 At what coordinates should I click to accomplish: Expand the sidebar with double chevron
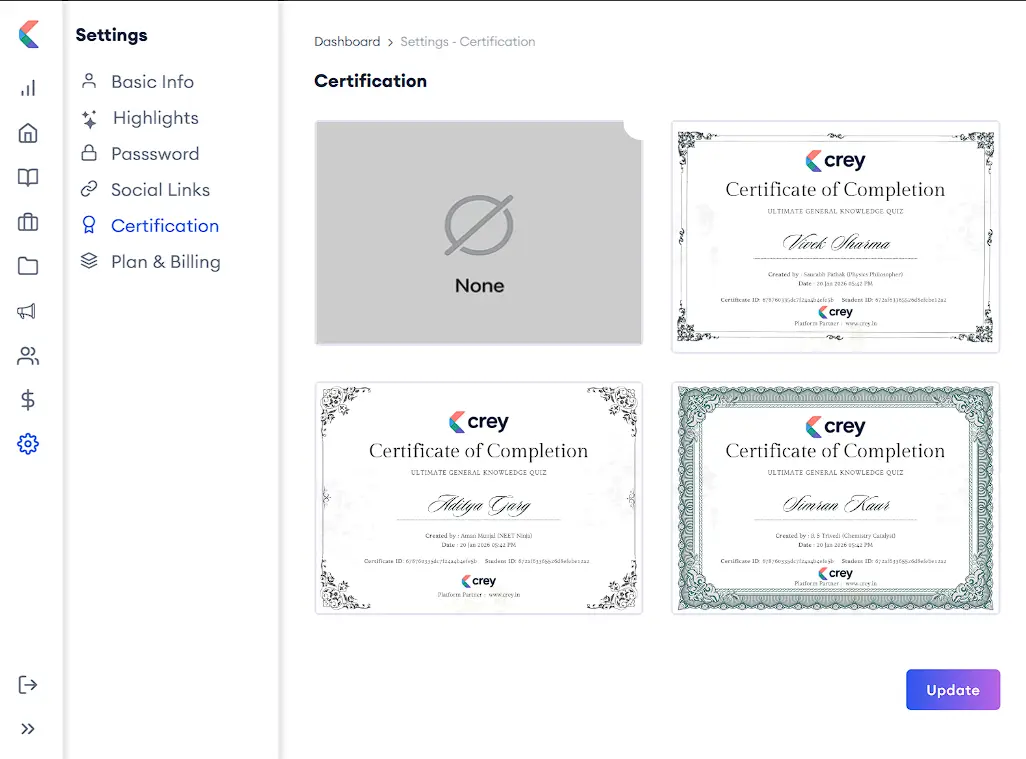tap(28, 729)
